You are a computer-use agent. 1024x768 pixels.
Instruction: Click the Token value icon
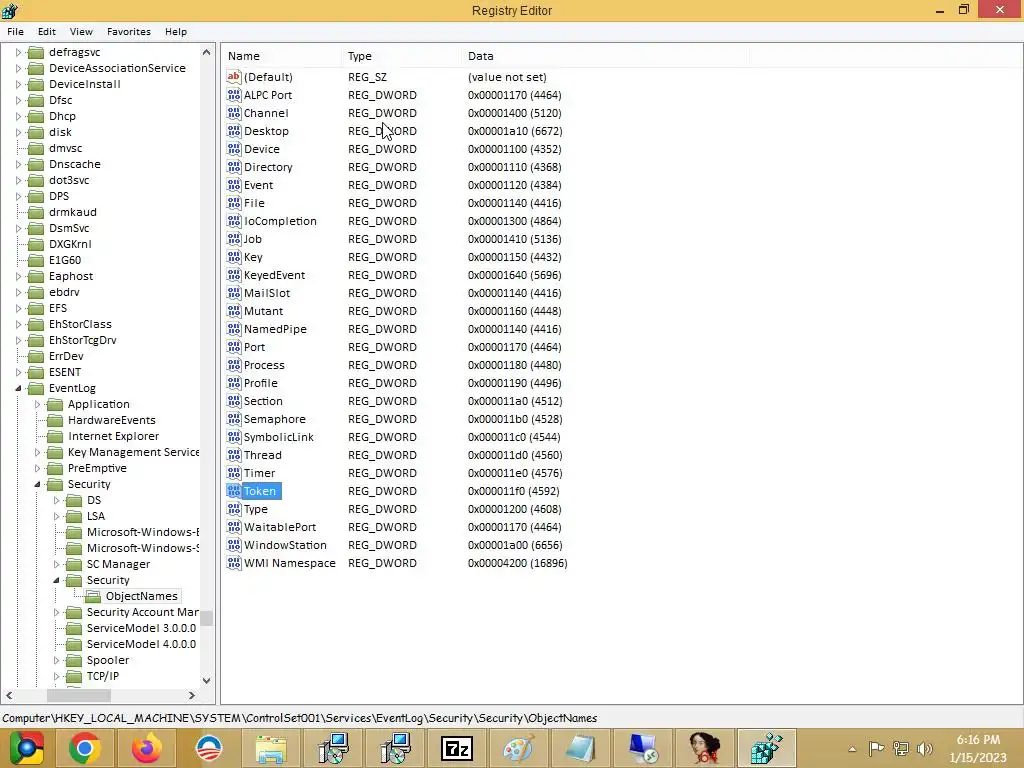(x=234, y=491)
